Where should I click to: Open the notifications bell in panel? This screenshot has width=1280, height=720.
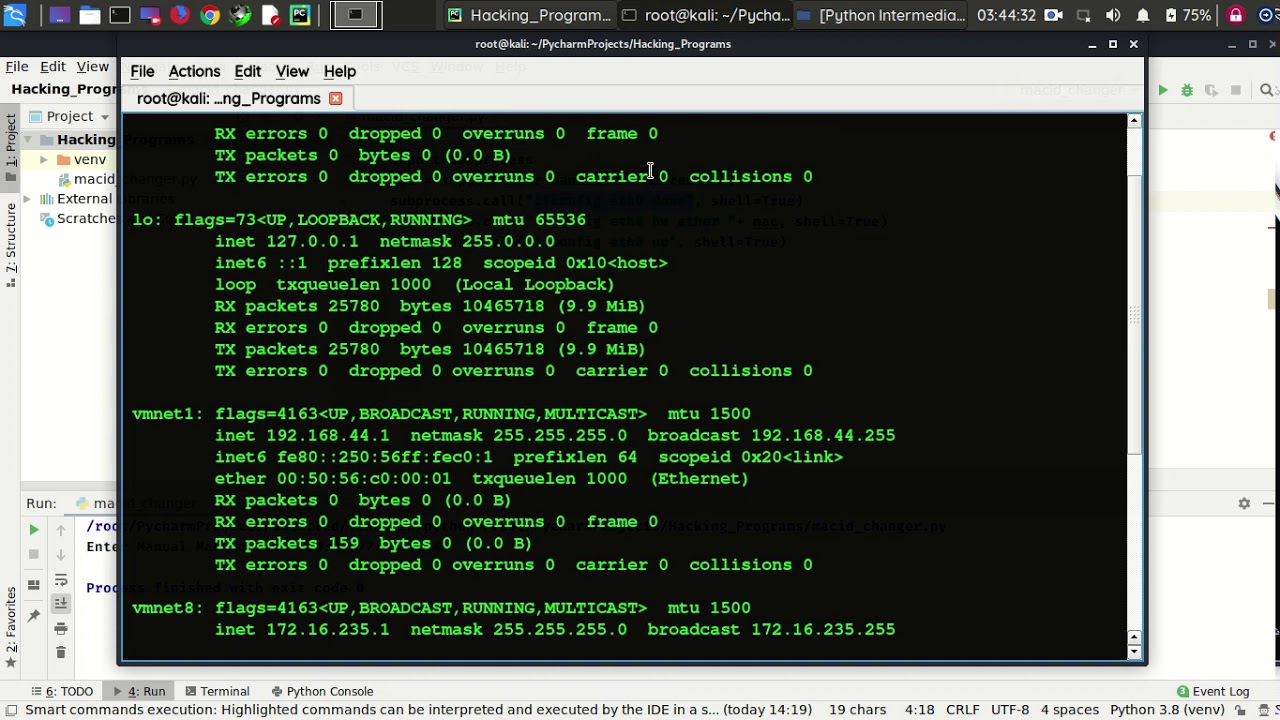(x=1143, y=15)
